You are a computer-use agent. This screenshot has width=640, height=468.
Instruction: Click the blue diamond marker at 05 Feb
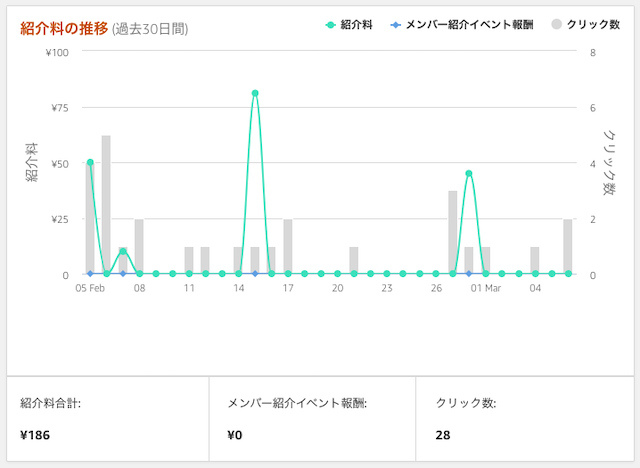click(90, 274)
